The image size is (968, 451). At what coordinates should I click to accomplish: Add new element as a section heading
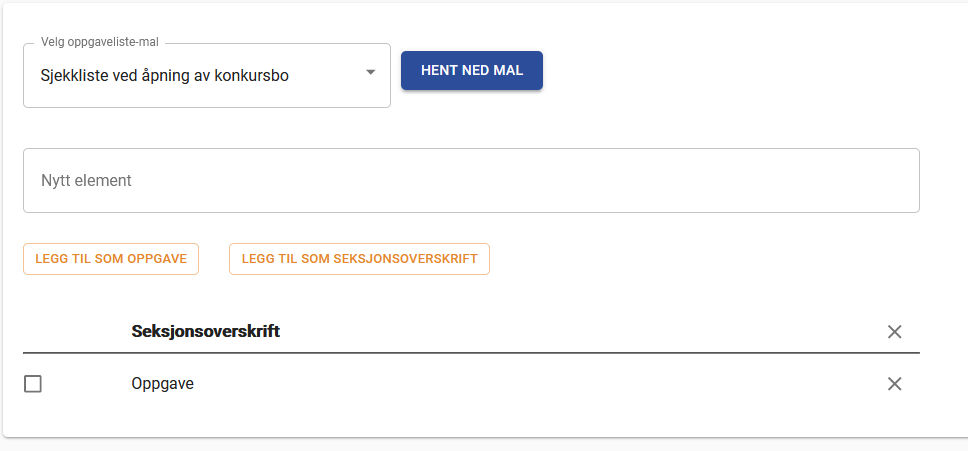coord(359,258)
